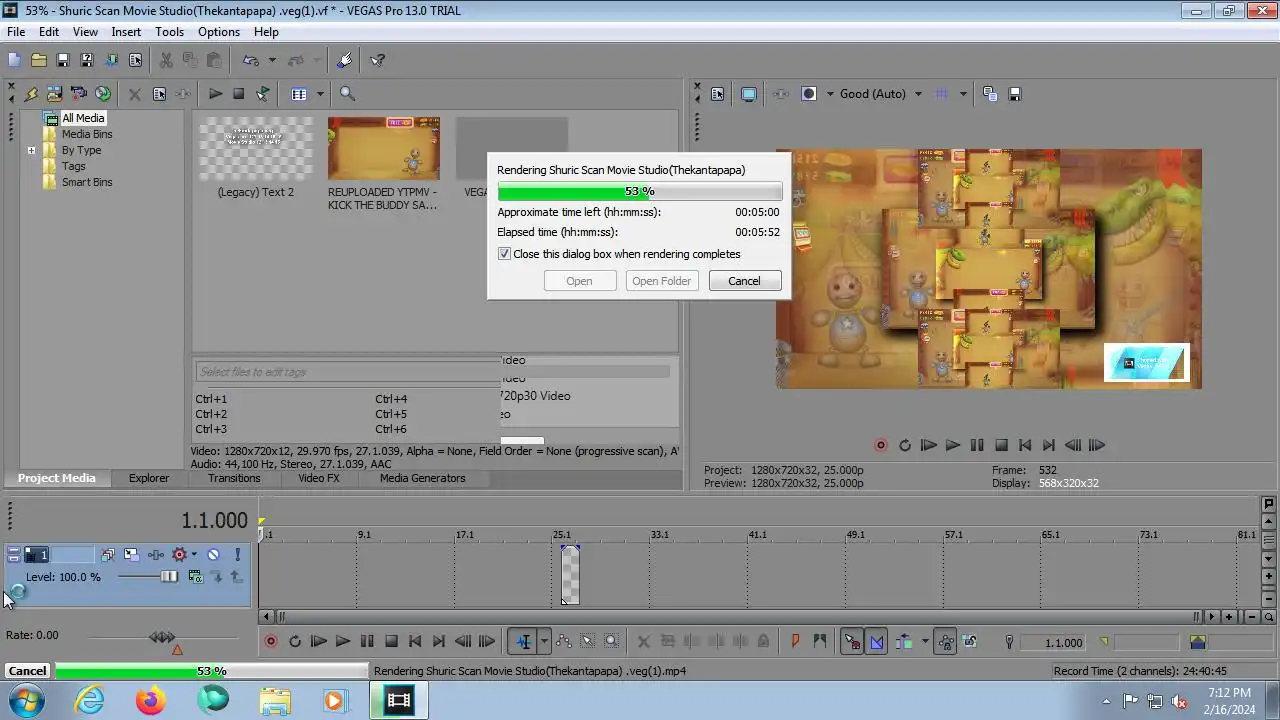
Task: Open project Properties toolbar icon
Action: pos(135,60)
